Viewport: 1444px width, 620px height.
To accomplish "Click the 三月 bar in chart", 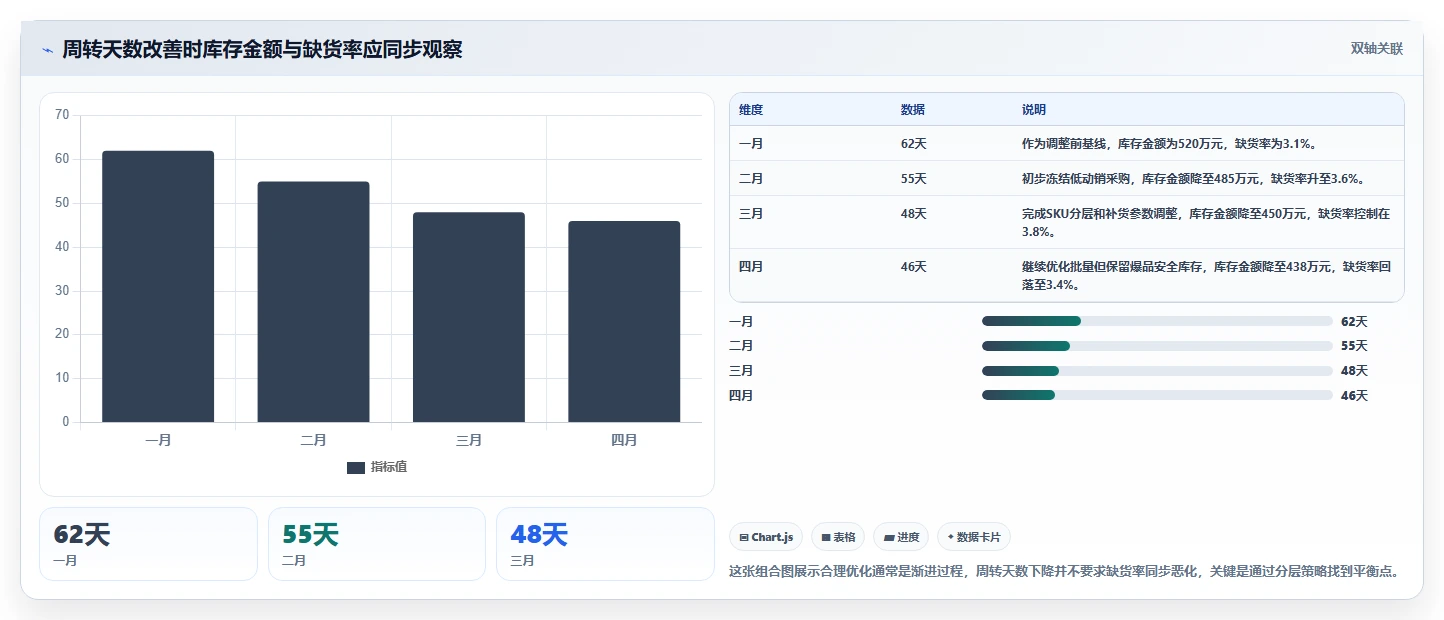I will click(469, 317).
